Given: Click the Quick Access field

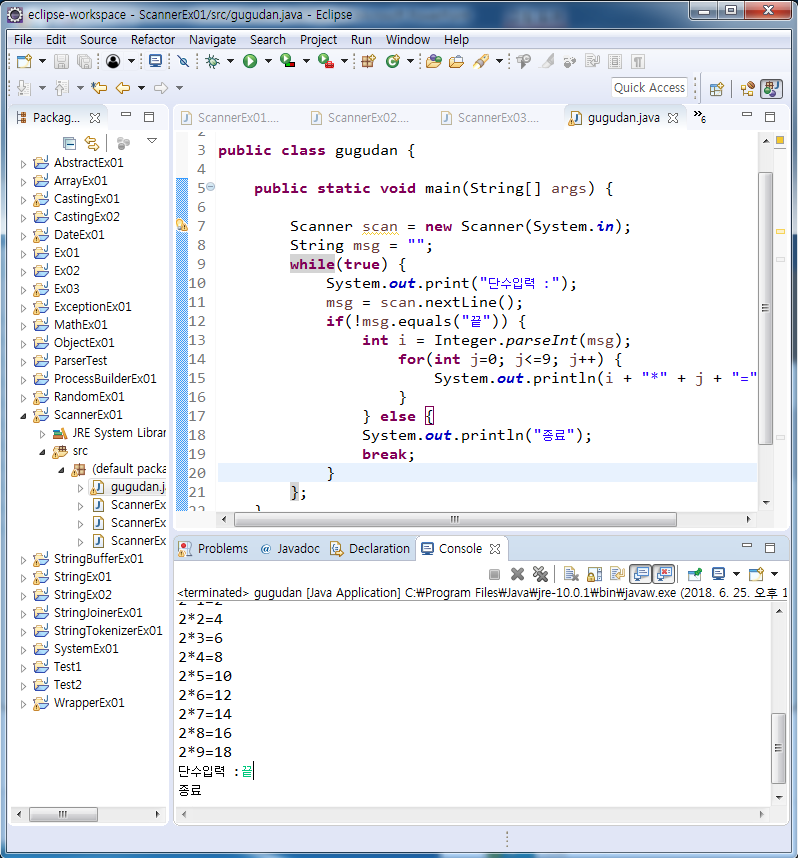Looking at the screenshot, I should click(x=649, y=88).
